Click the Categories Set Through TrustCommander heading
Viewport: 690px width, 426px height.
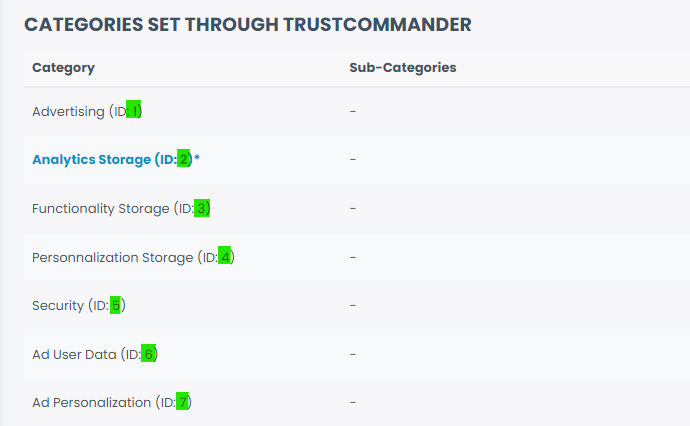(x=247, y=24)
